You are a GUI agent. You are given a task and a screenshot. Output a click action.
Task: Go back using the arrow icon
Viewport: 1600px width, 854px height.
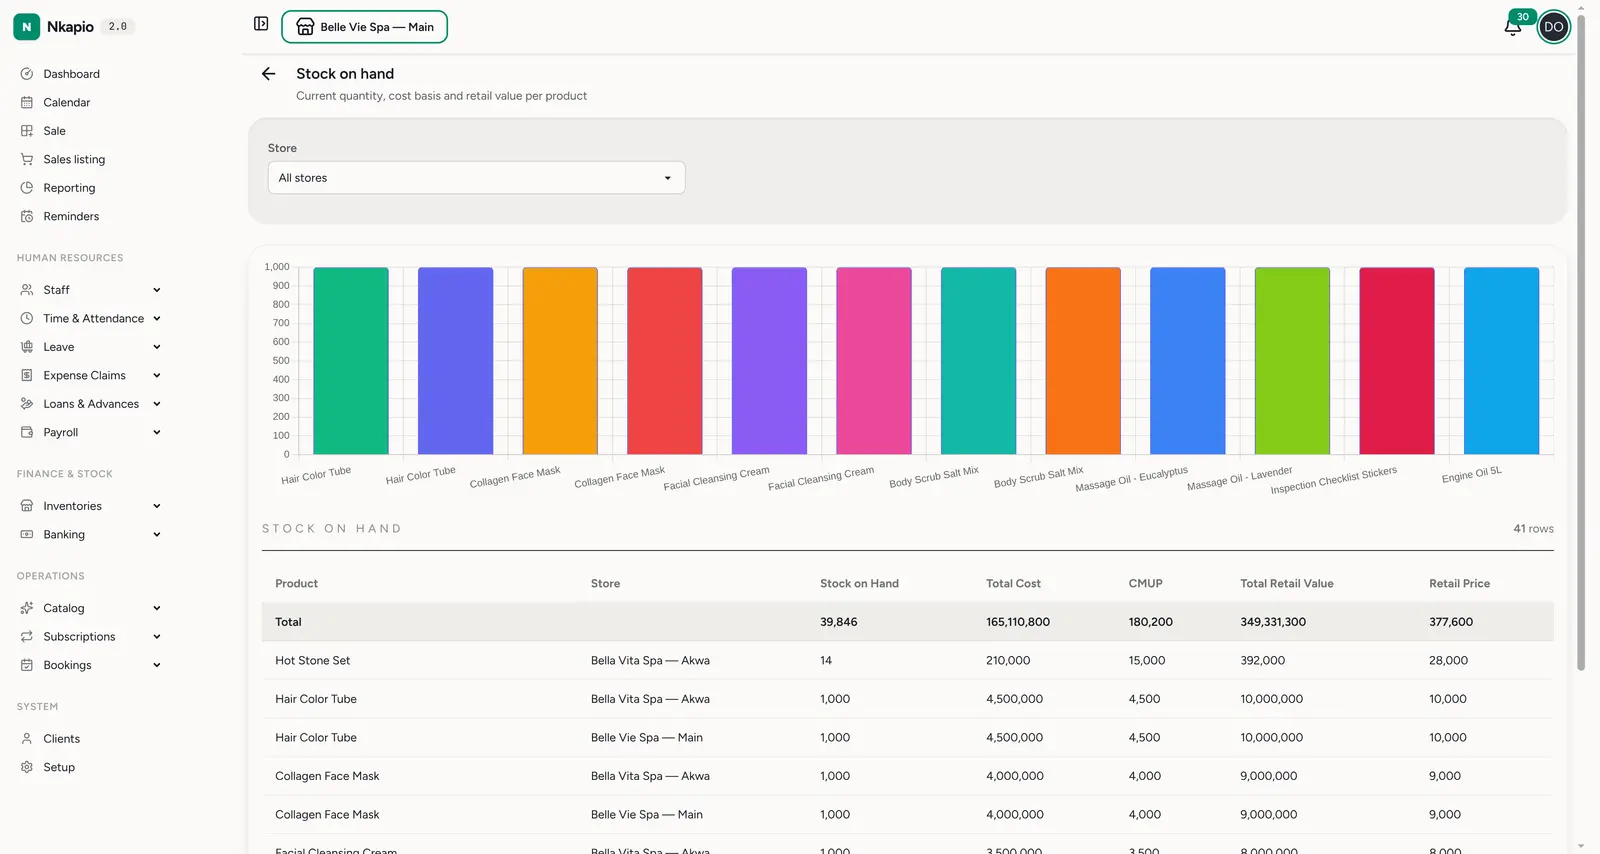coord(268,74)
